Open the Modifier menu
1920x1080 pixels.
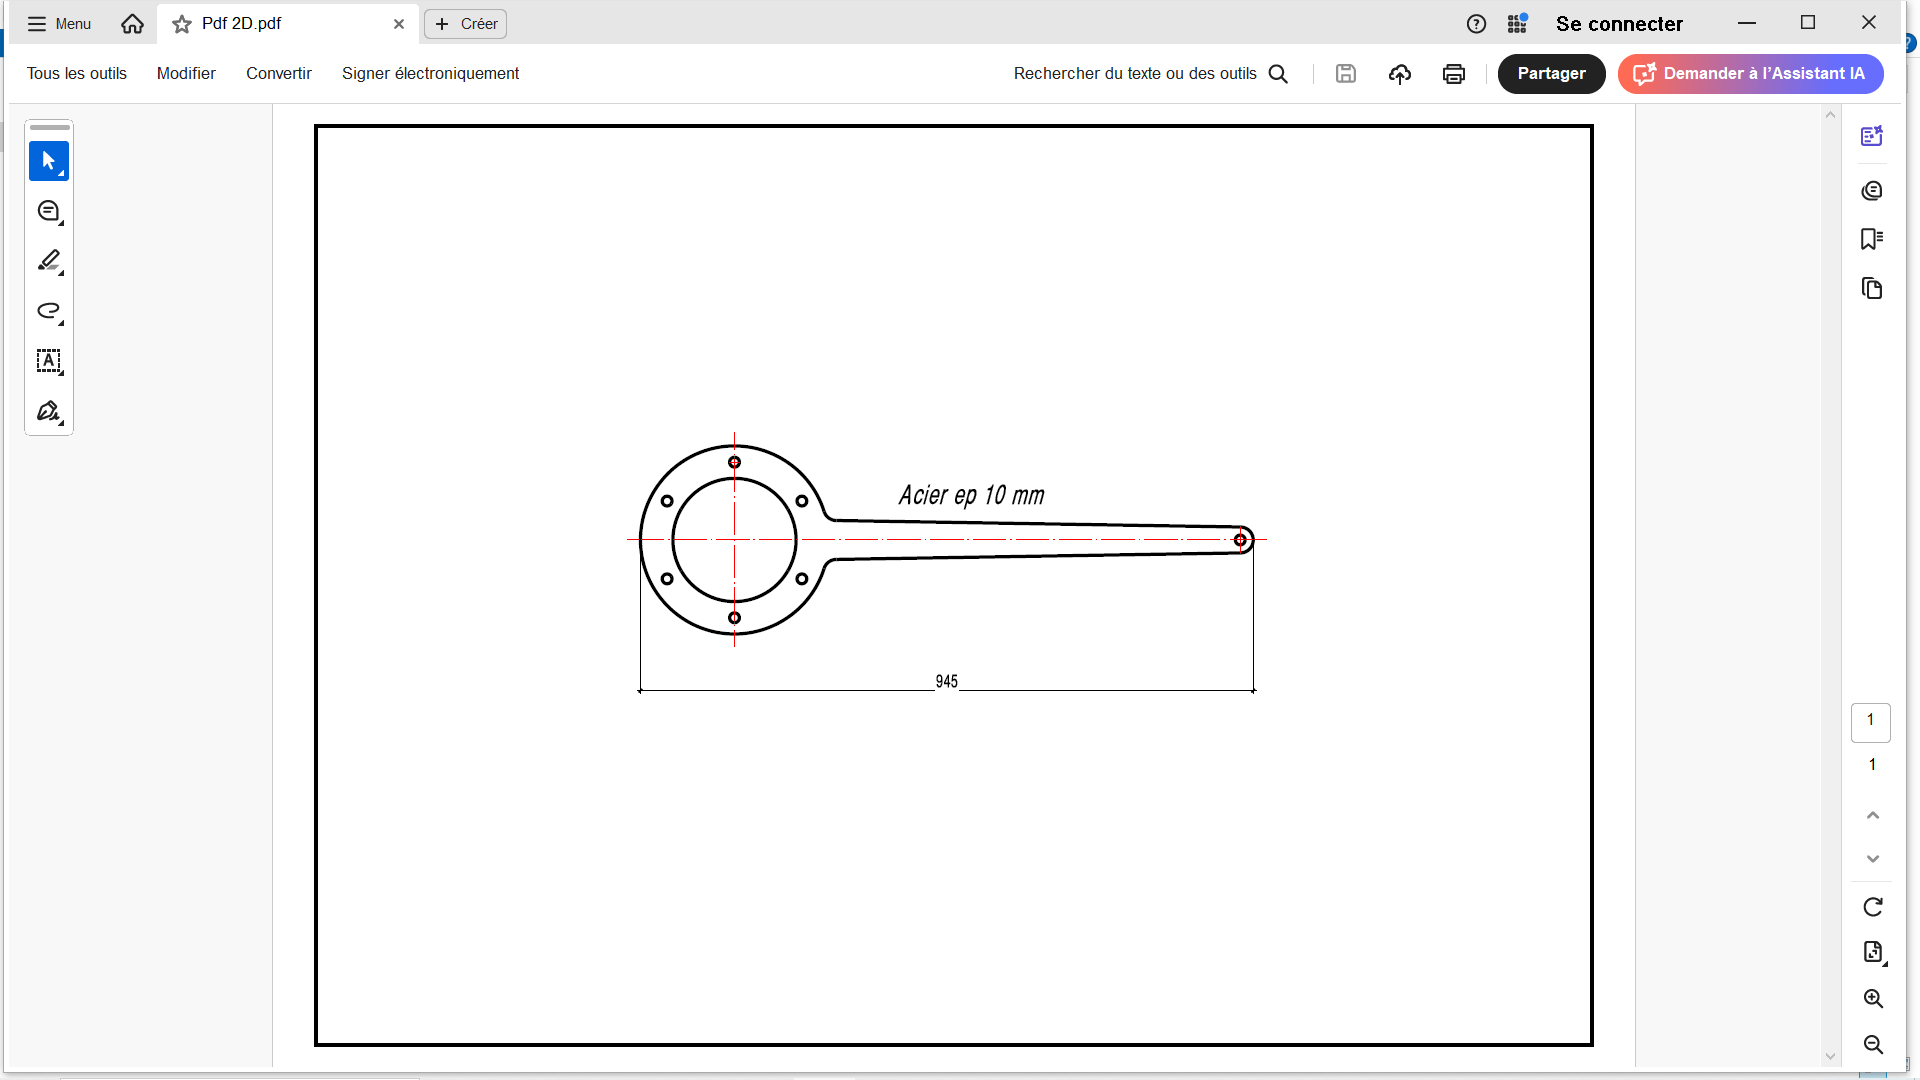(186, 74)
